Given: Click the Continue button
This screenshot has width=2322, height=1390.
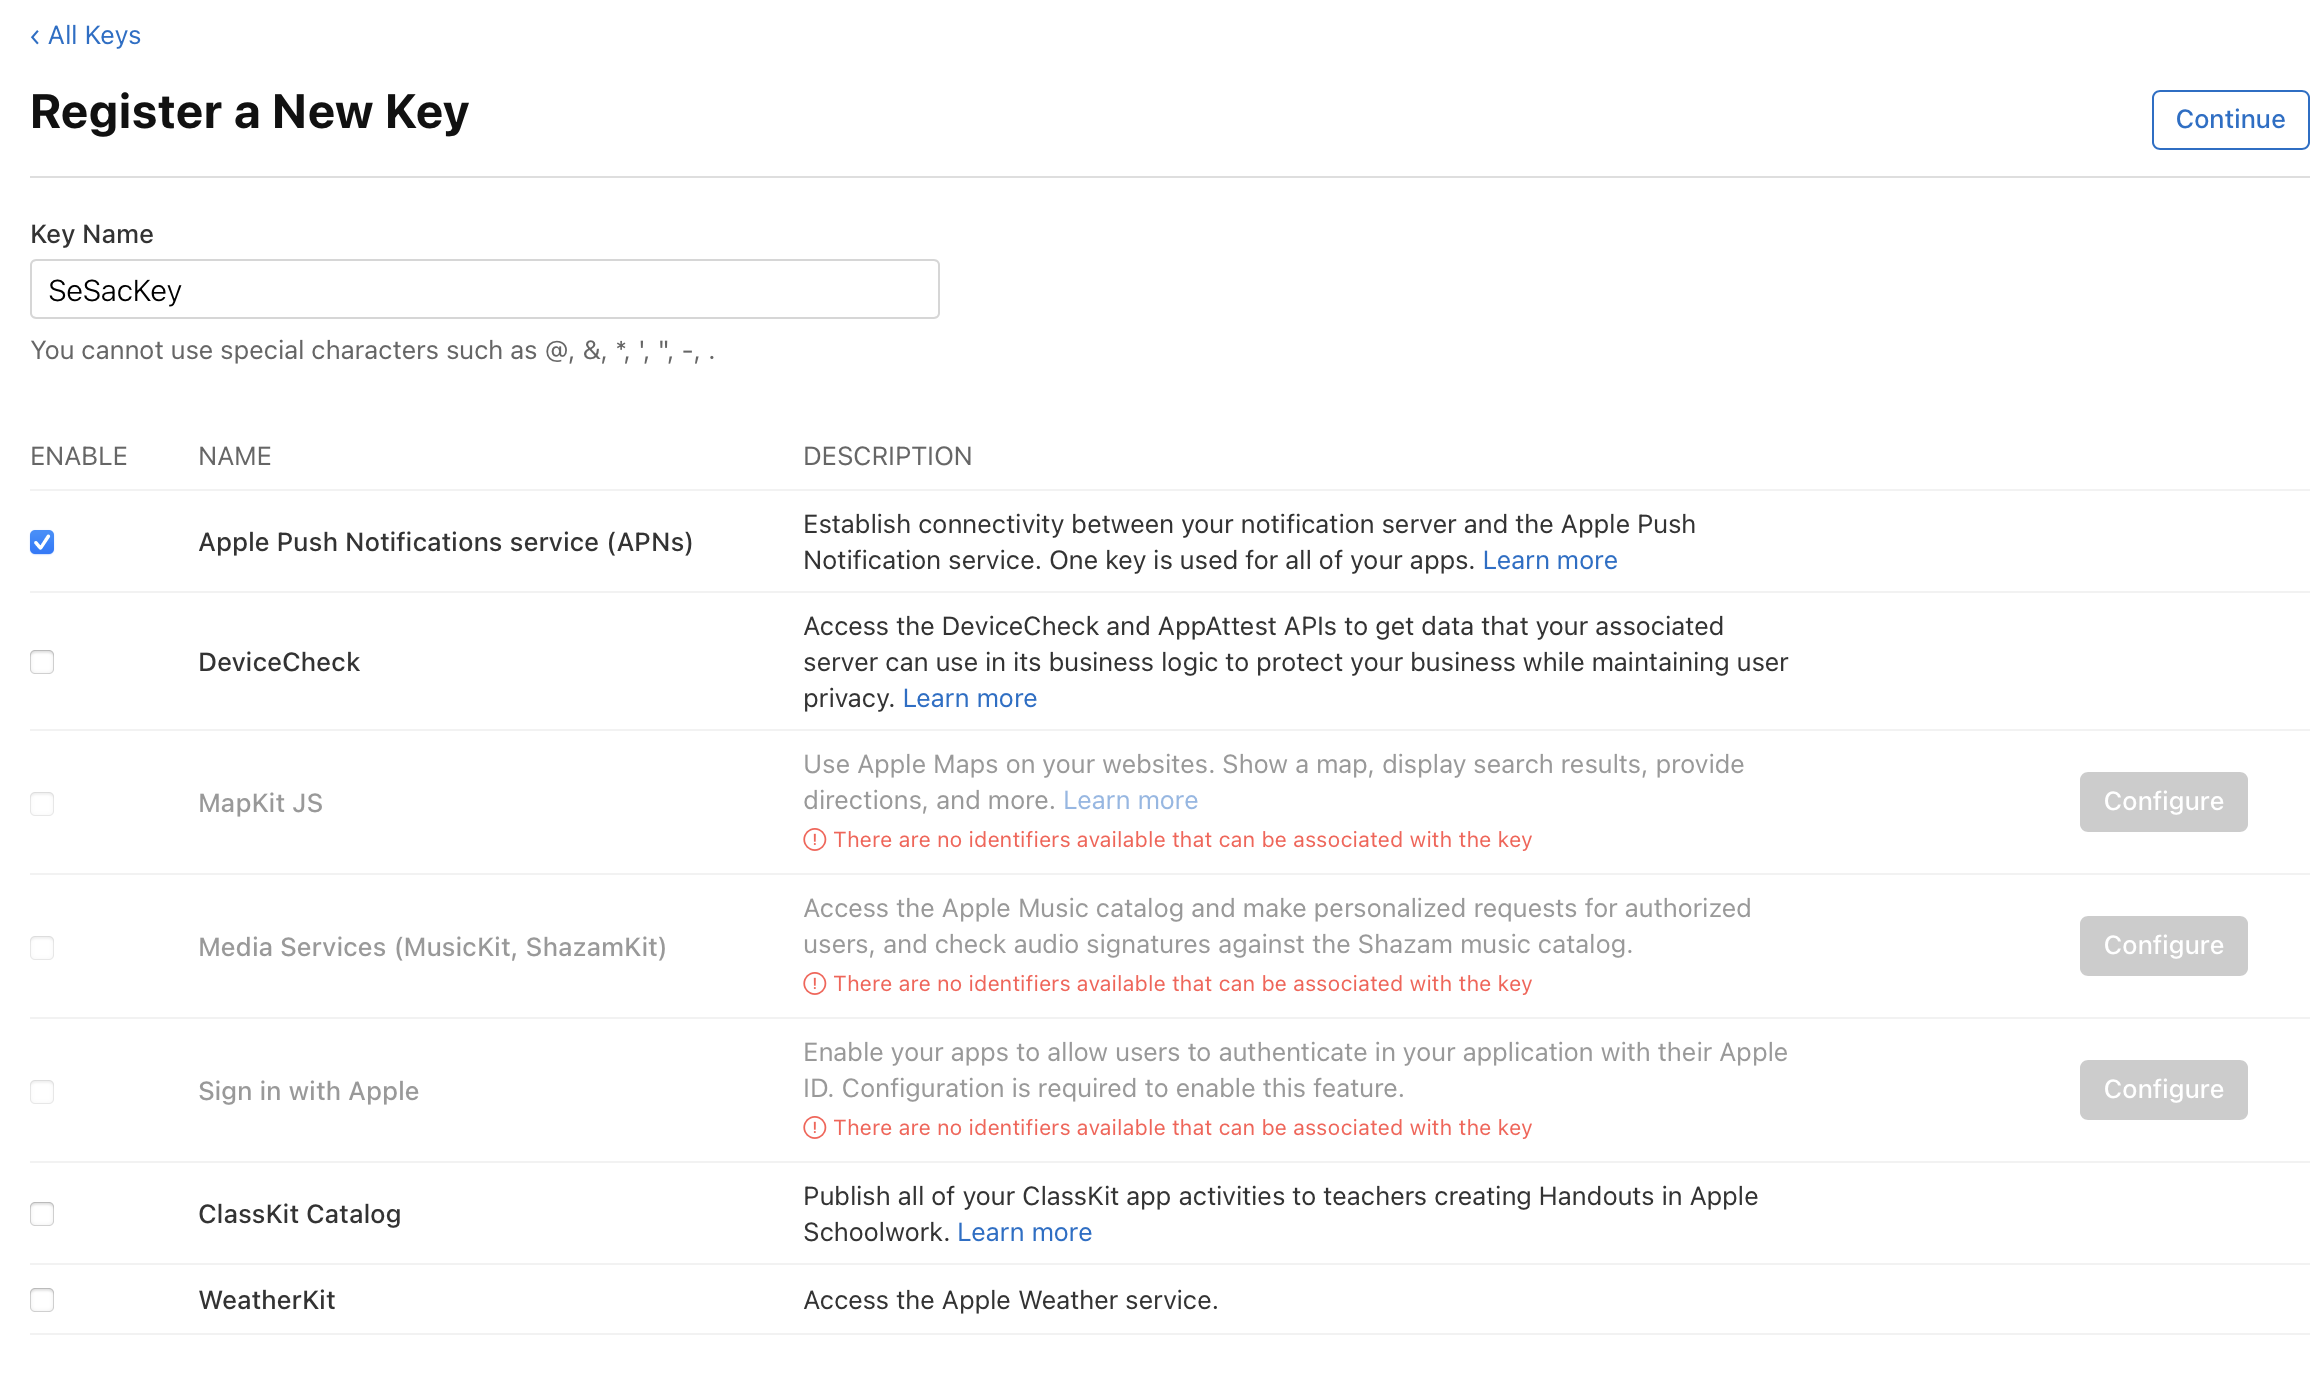Looking at the screenshot, I should coord(2229,120).
